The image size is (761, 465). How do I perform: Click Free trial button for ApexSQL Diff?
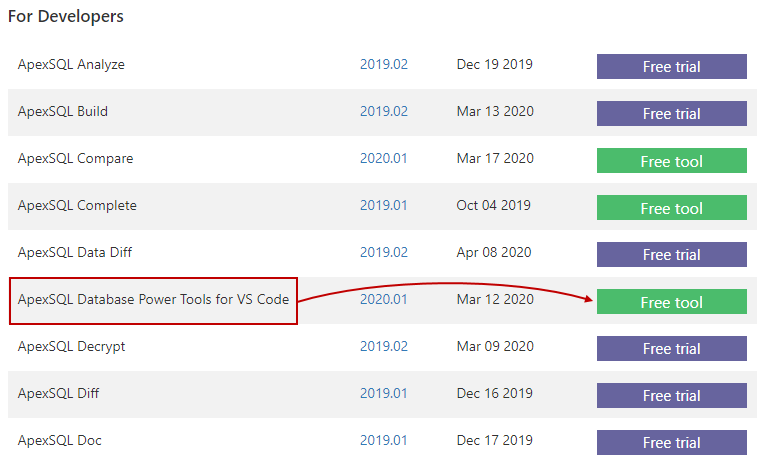click(671, 396)
